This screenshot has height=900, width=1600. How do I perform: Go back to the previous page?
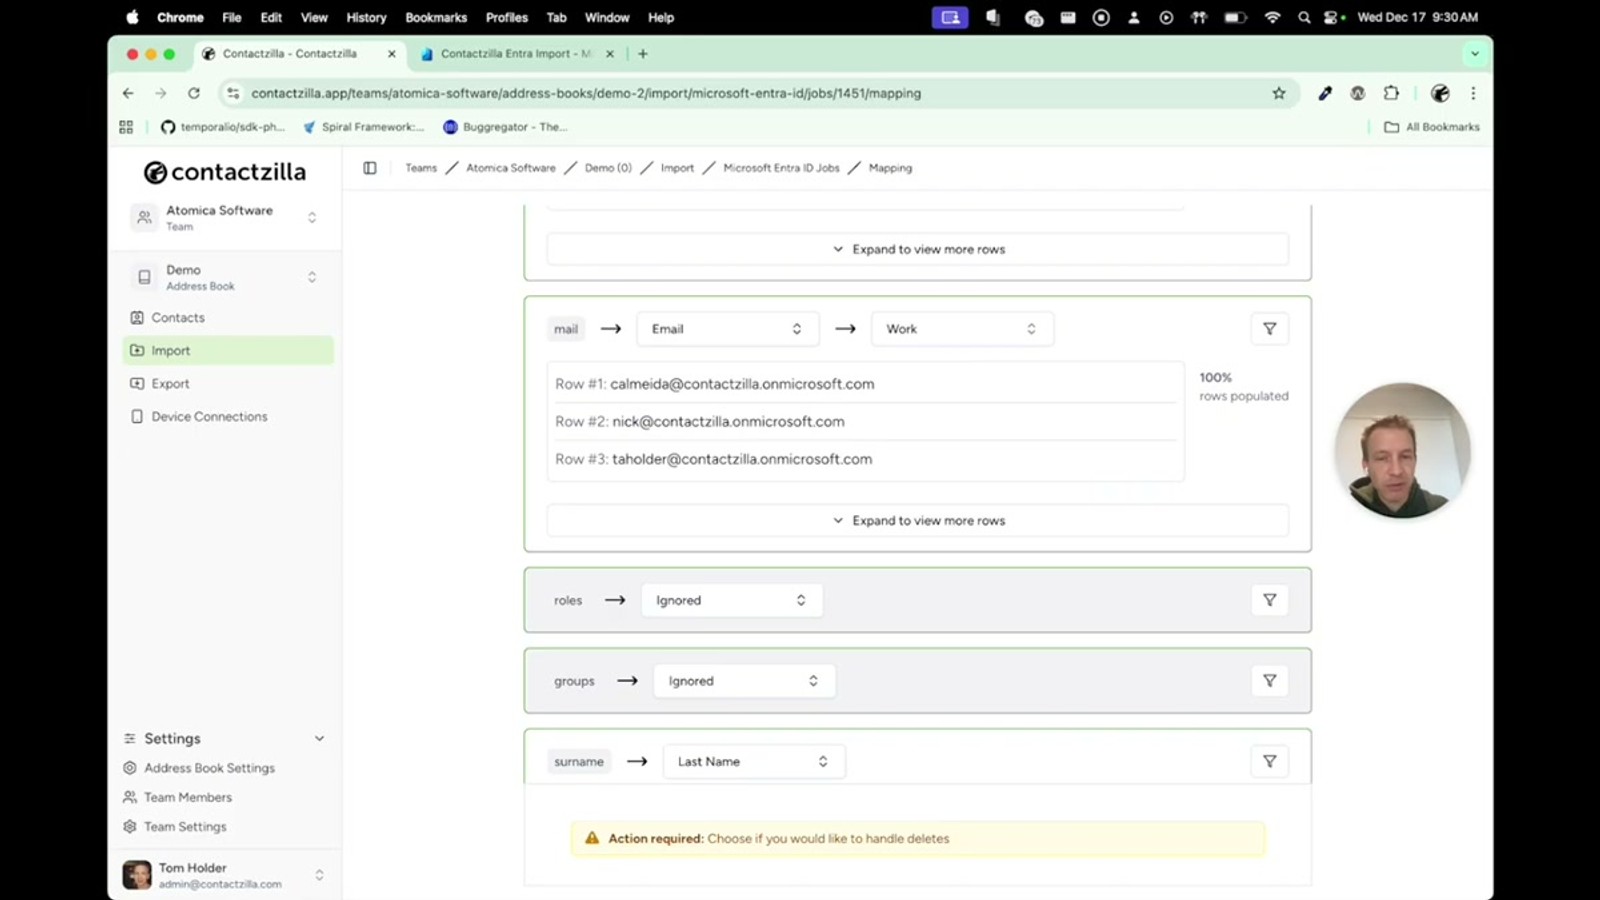[128, 93]
